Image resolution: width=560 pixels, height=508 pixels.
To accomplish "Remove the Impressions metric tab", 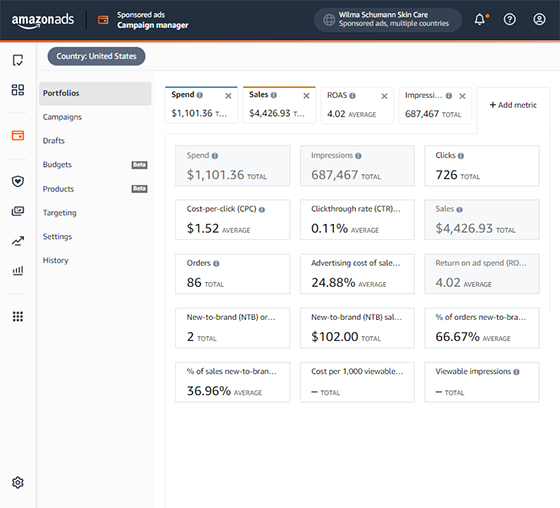I will pyautogui.click(x=462, y=96).
